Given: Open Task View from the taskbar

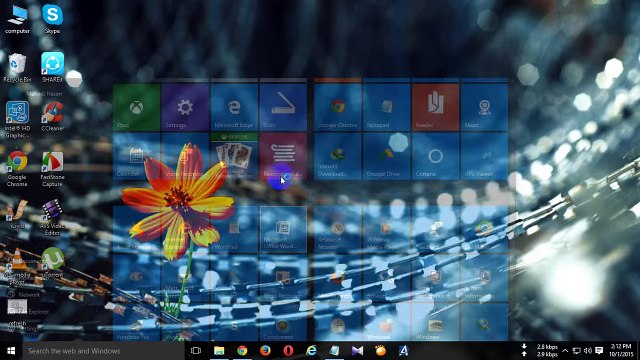Looking at the screenshot, I should [196, 351].
